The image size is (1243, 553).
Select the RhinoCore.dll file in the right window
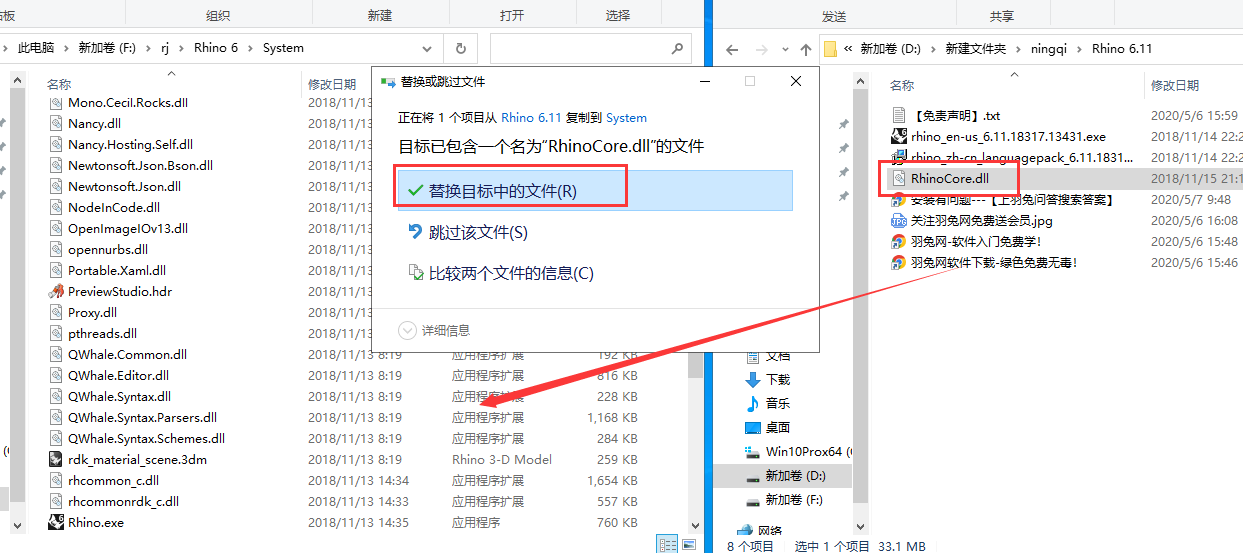(x=949, y=178)
